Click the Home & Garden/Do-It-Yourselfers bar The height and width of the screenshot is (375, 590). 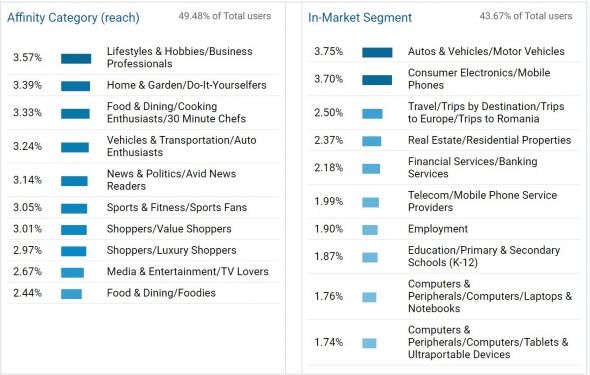(x=76, y=86)
